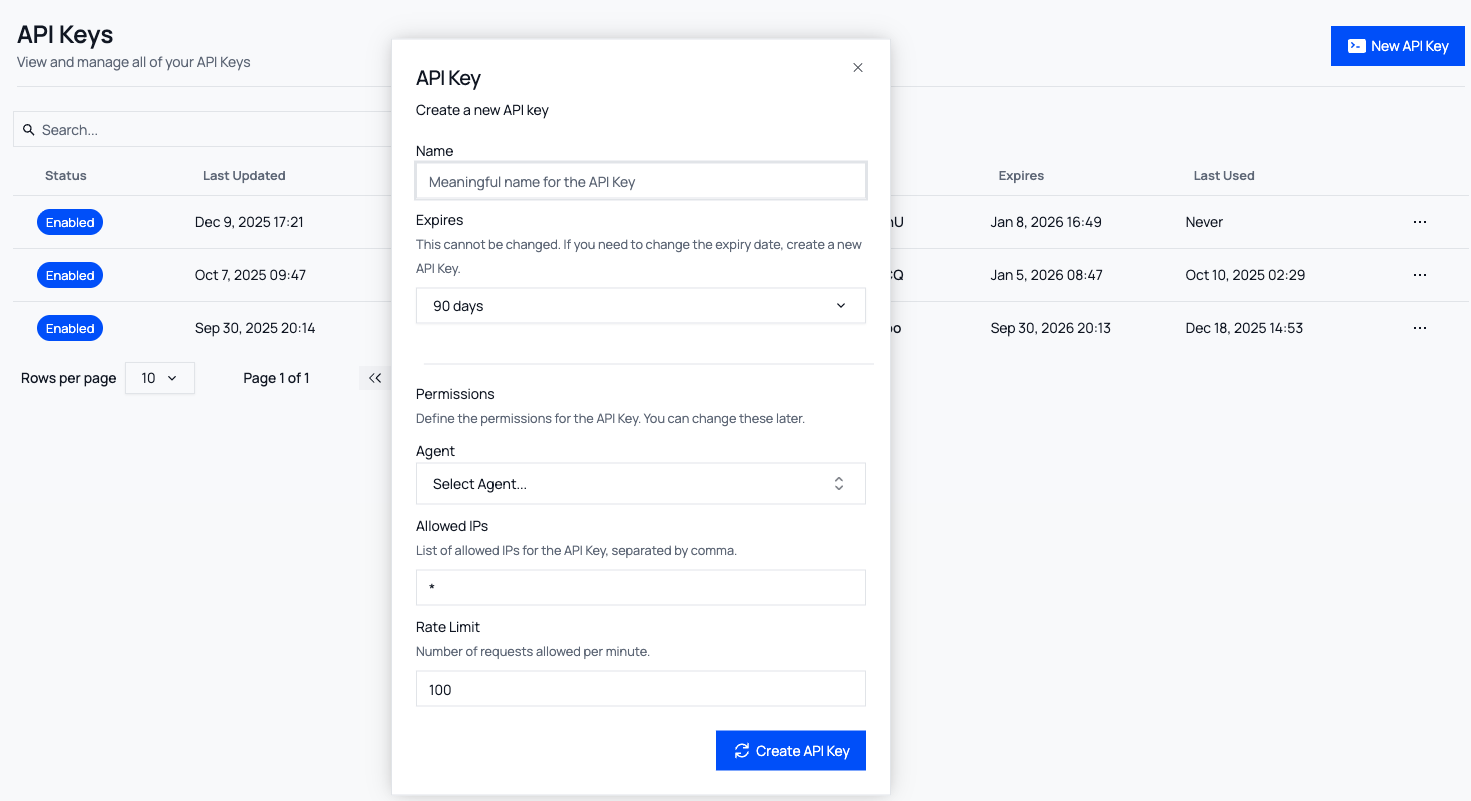1471x801 pixels.
Task: Open actions menu for key expiring Sep 30, 2026
Action: (x=1419, y=328)
